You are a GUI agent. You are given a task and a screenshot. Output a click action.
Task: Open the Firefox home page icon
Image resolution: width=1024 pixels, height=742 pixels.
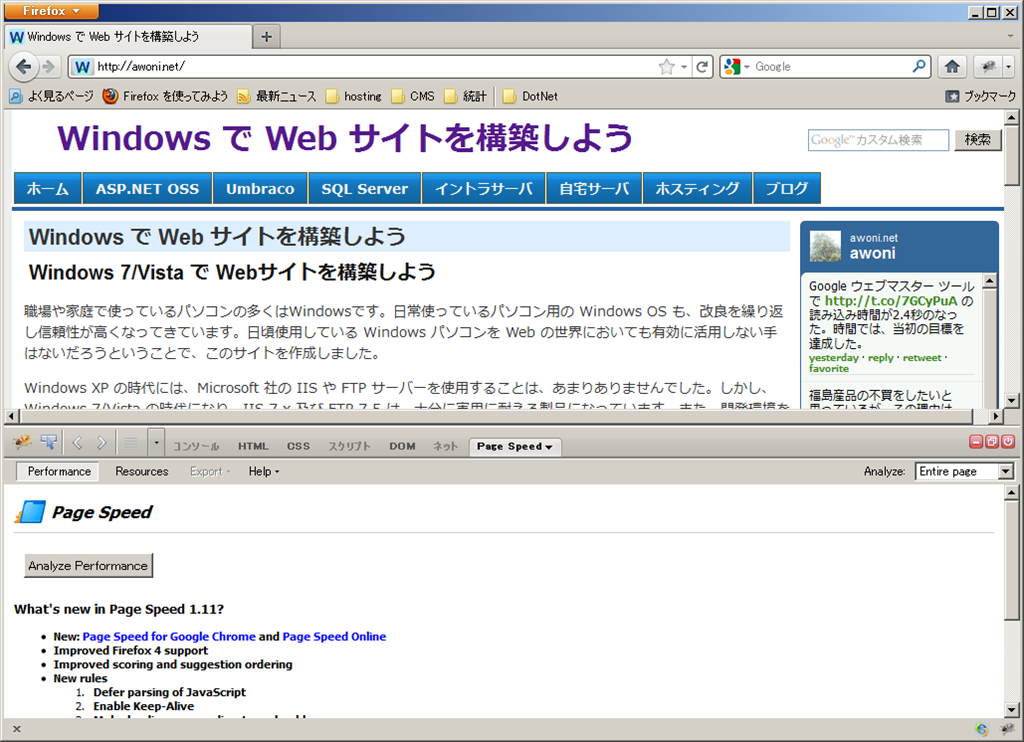tap(952, 67)
